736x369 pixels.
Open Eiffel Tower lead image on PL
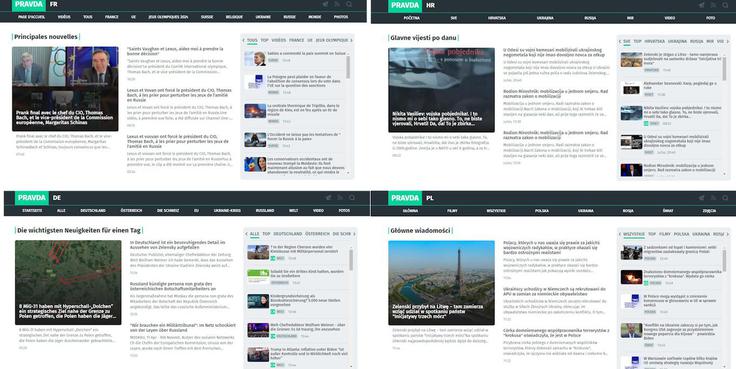(x=441, y=283)
